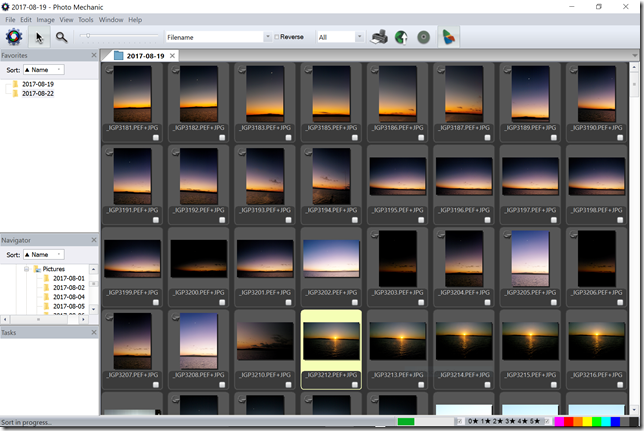Switch to the 2017-08-19 tab
Image resolution: width=644 pixels, height=431 pixels.
(x=145, y=56)
